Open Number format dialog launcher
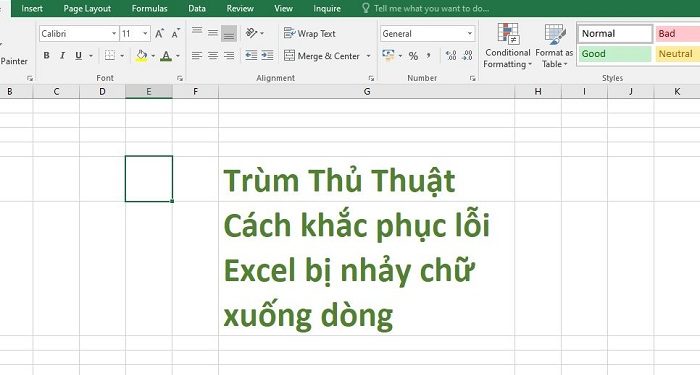The width and height of the screenshot is (700, 375). (472, 78)
